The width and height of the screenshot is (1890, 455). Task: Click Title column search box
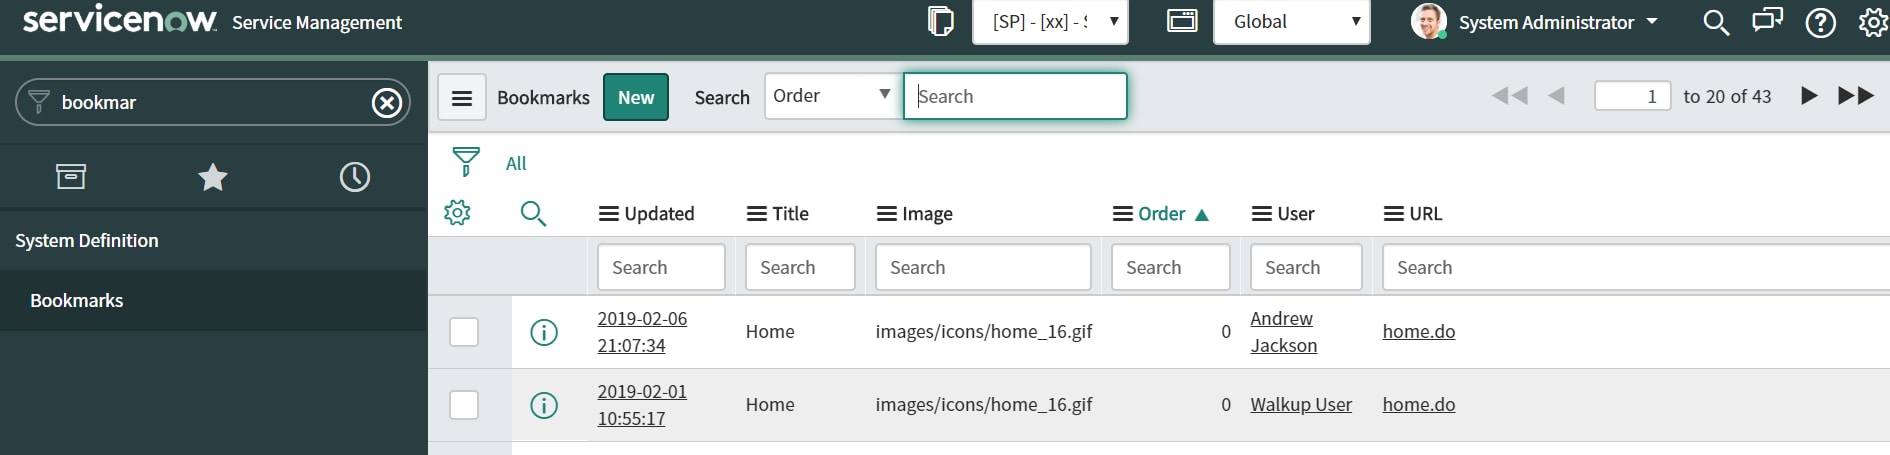pos(800,267)
